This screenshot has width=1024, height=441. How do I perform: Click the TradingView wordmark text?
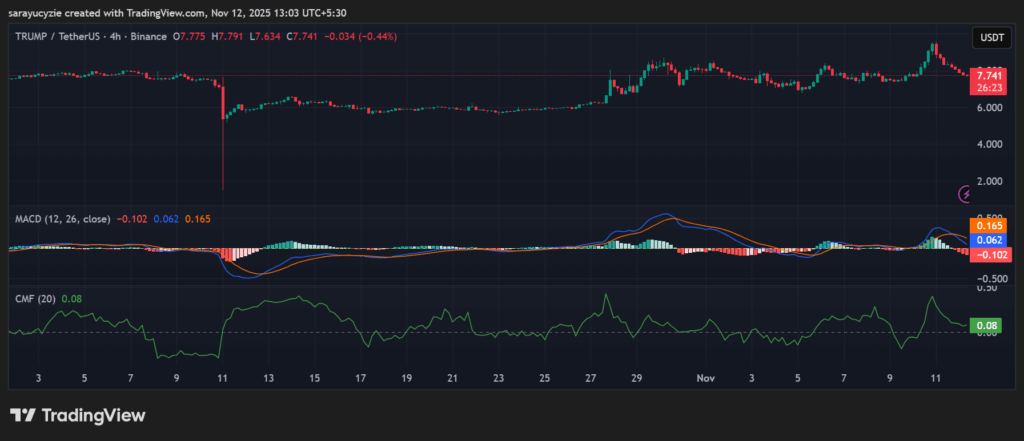pos(94,415)
